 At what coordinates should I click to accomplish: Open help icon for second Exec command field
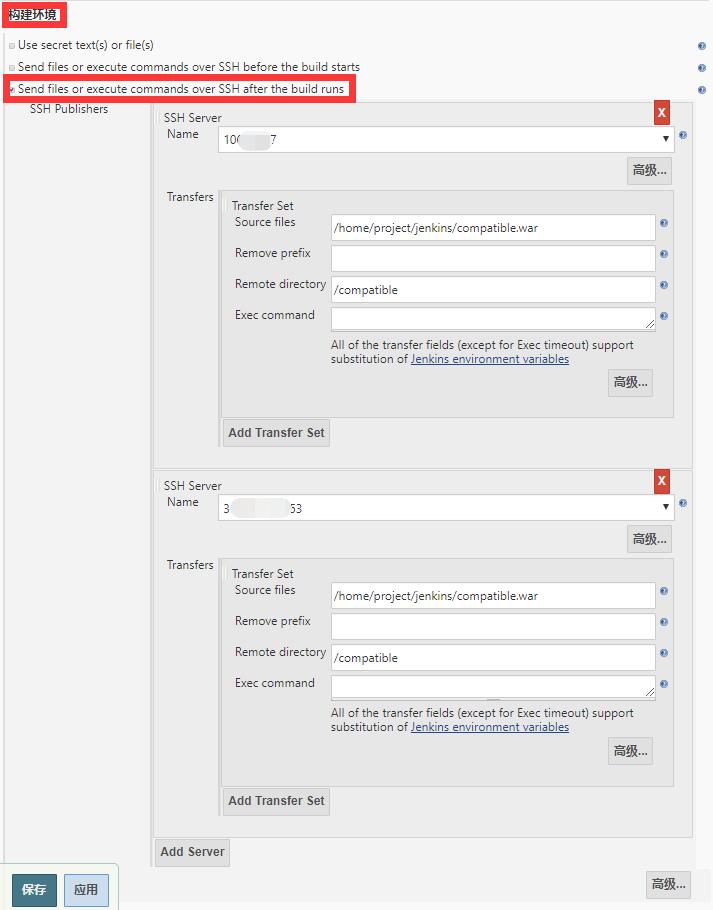pyautogui.click(x=664, y=684)
